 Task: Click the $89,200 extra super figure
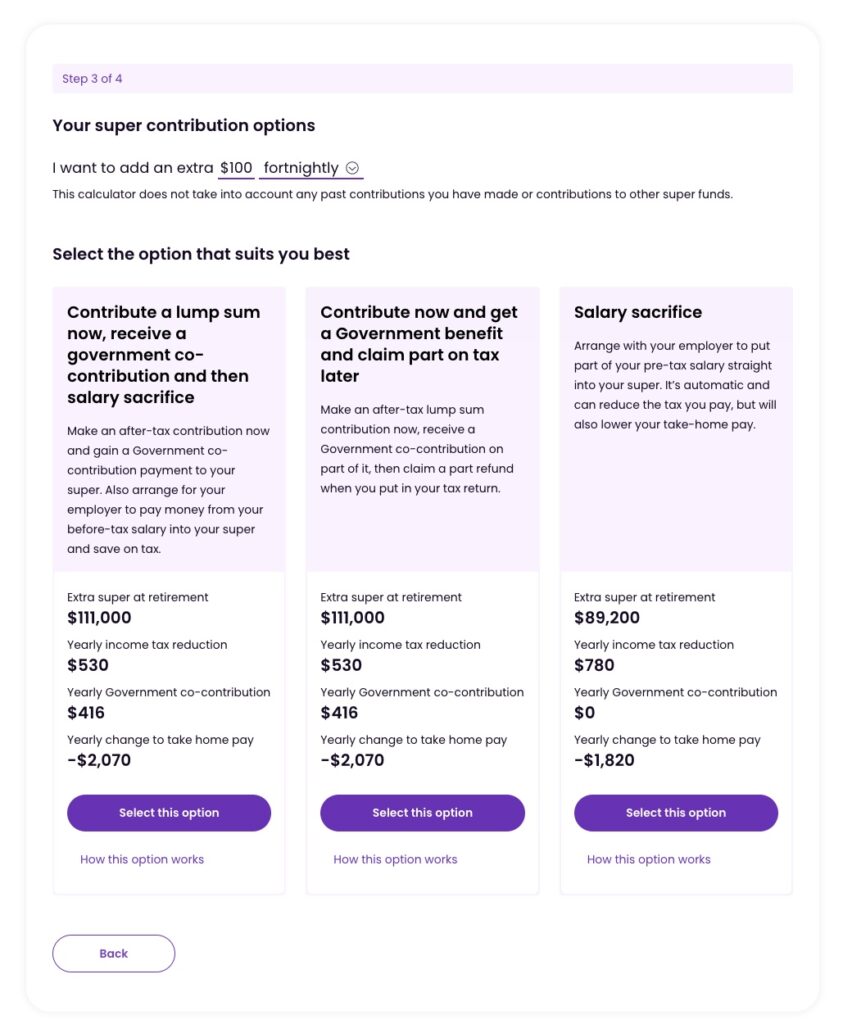[607, 618]
